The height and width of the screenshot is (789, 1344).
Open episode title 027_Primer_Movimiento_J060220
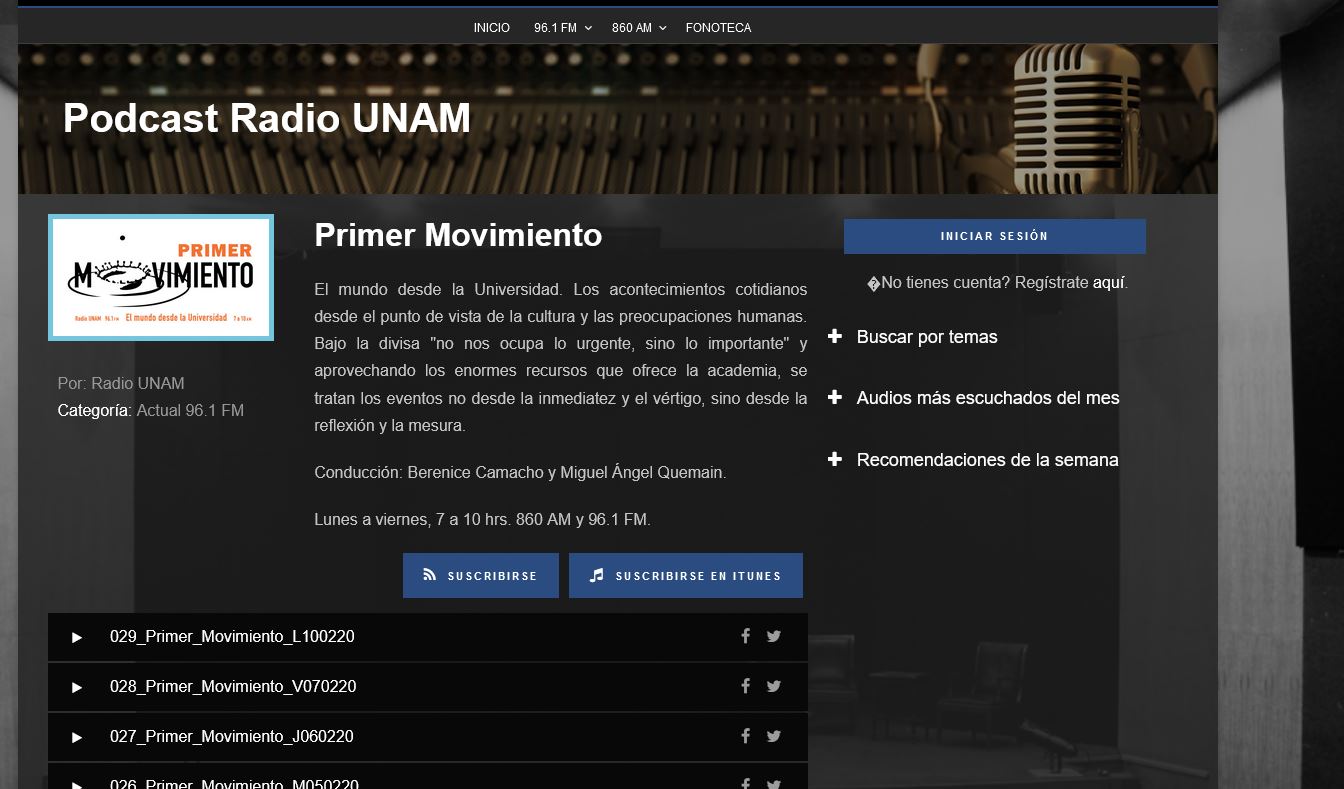click(x=232, y=737)
